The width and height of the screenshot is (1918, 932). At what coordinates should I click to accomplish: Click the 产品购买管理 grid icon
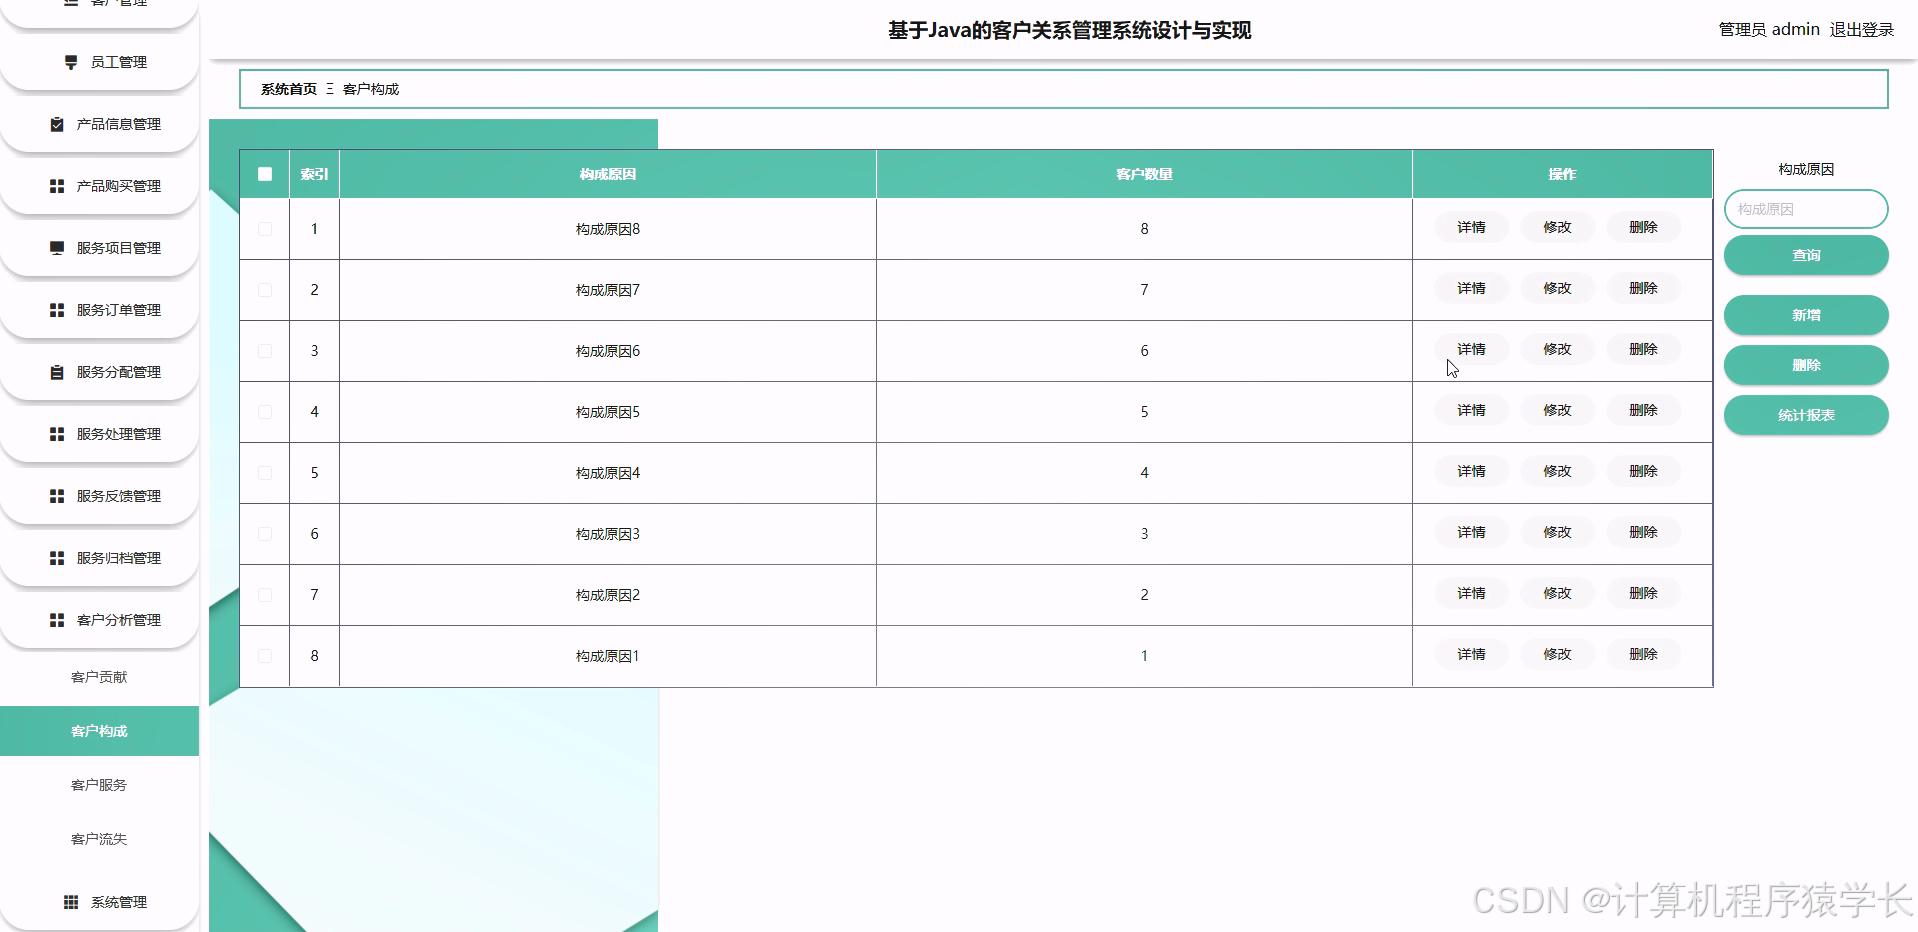point(57,186)
